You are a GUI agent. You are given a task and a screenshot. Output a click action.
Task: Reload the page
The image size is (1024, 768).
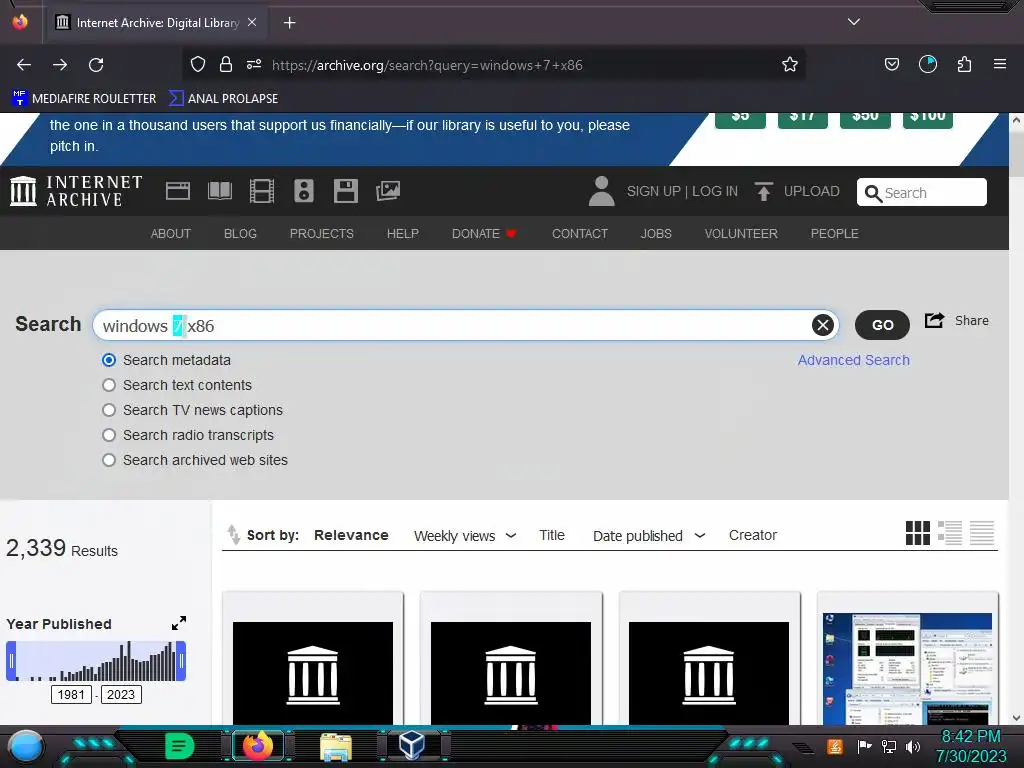[96, 65]
